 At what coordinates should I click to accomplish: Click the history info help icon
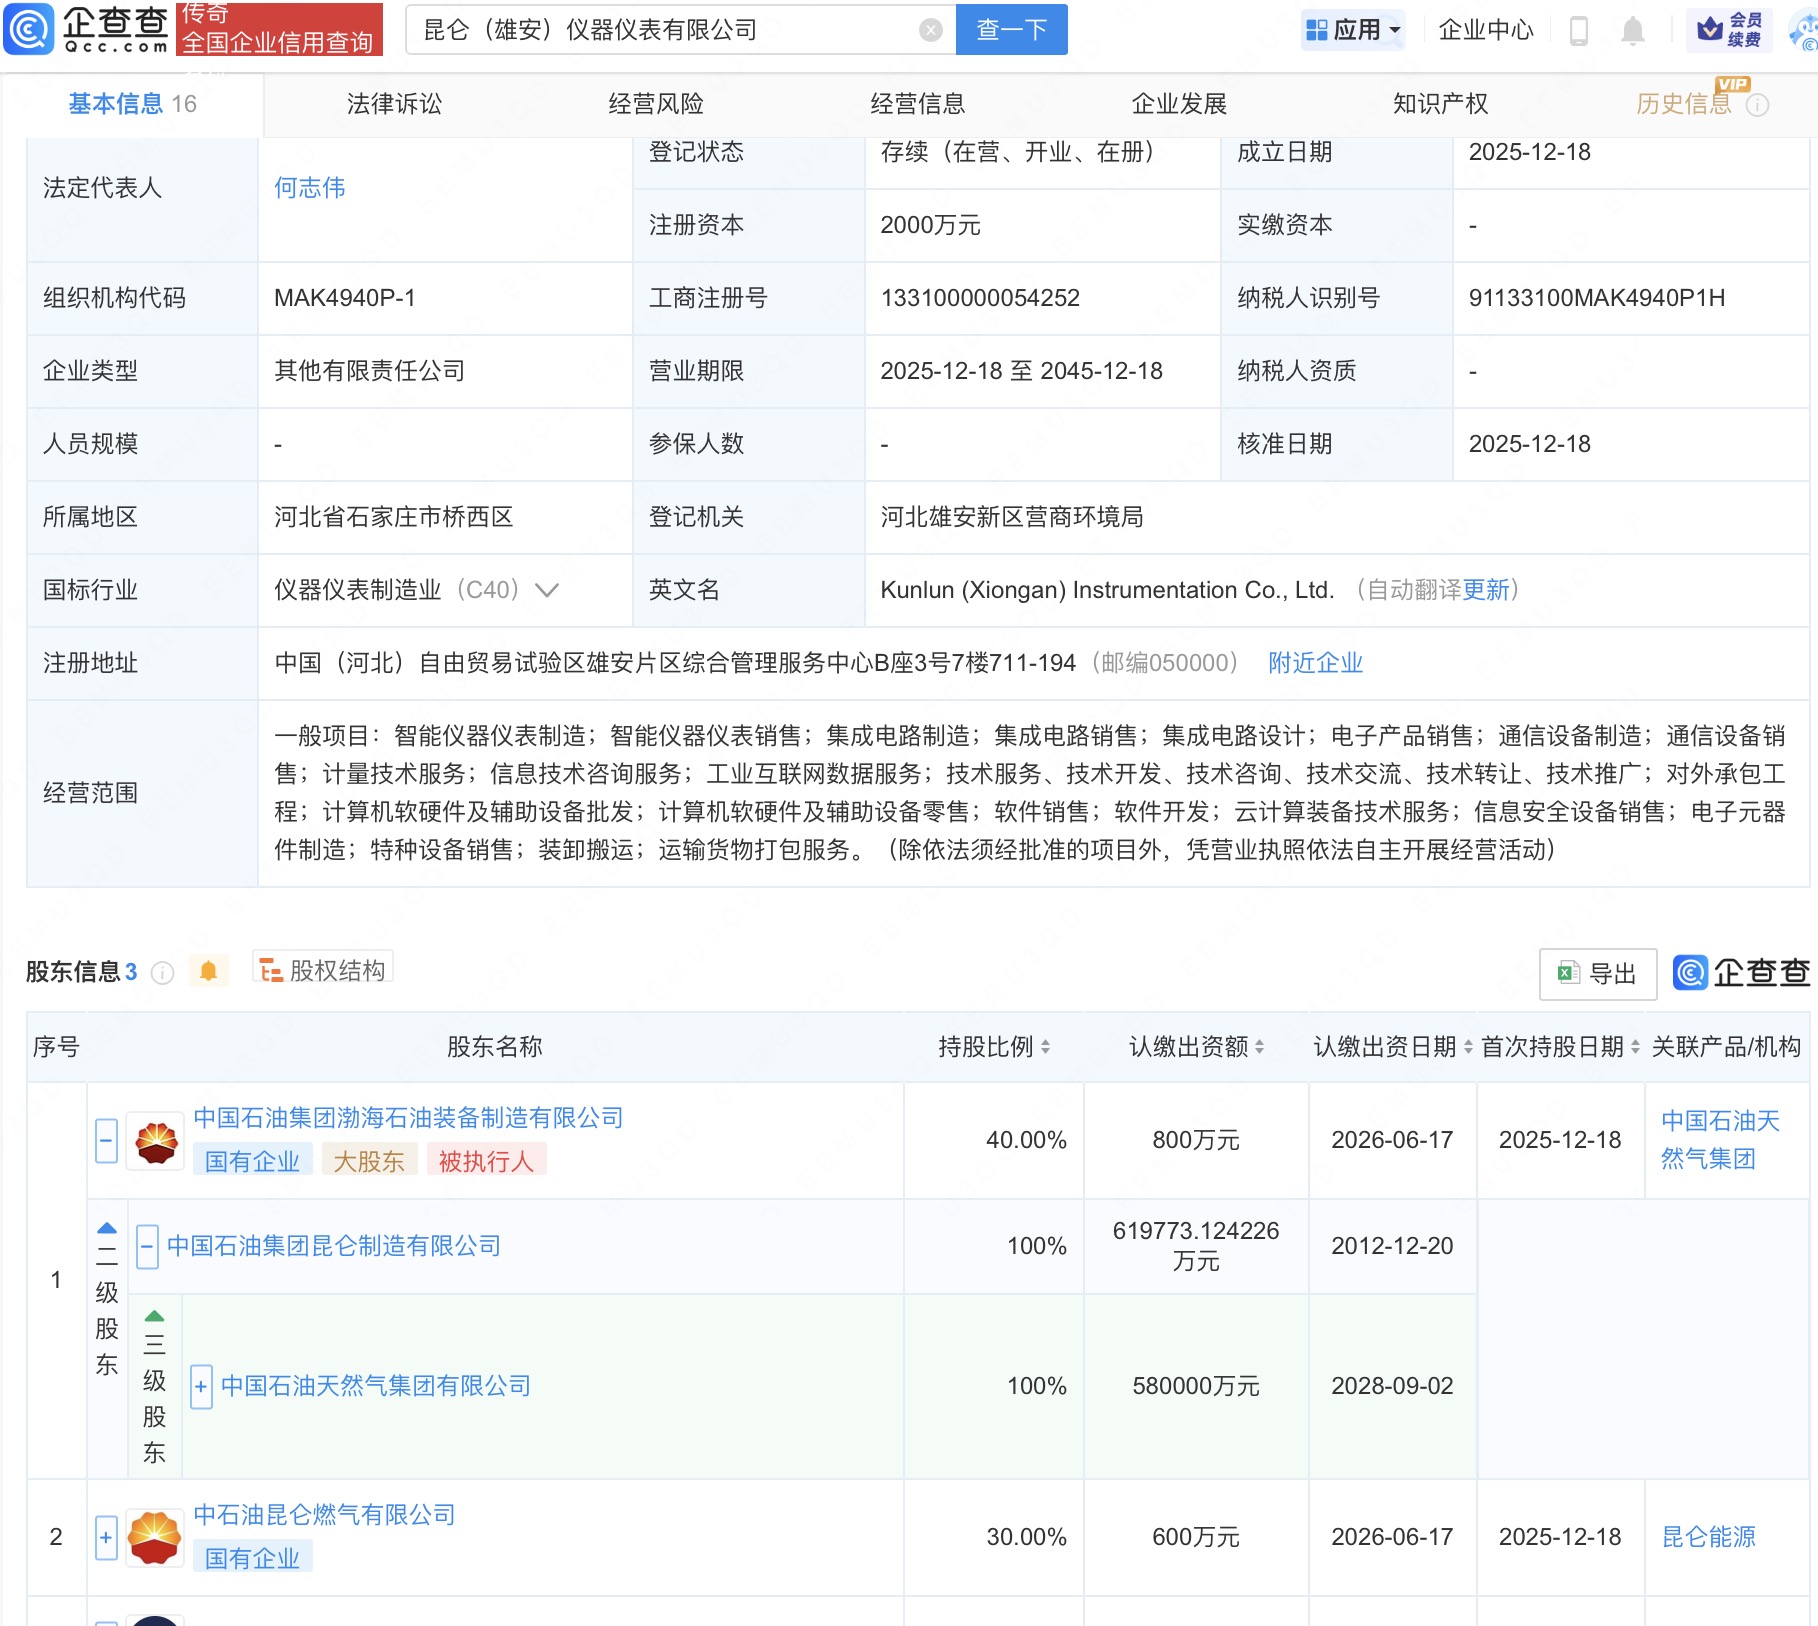click(x=1757, y=105)
